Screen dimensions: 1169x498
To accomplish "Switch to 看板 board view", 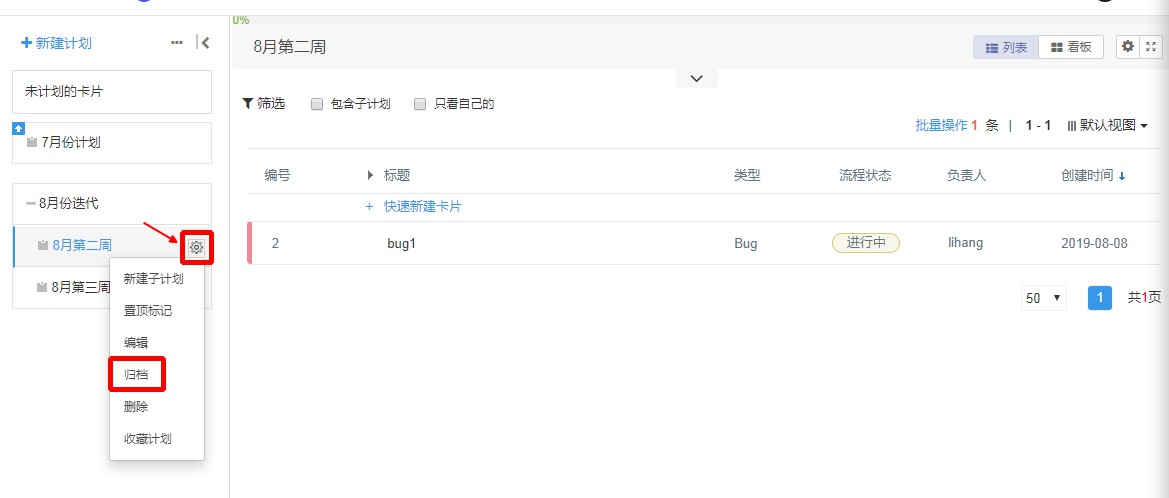I will tap(1070, 47).
